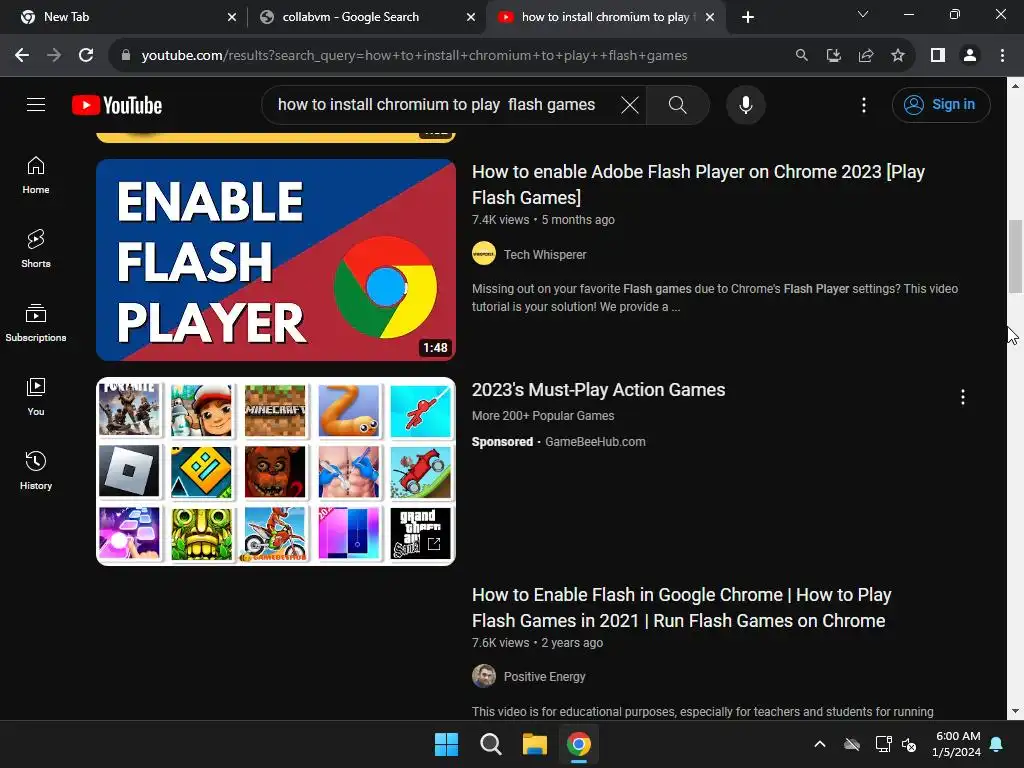Screen dimensions: 1024x768
Task: Open the network tray icon
Action: [883, 744]
